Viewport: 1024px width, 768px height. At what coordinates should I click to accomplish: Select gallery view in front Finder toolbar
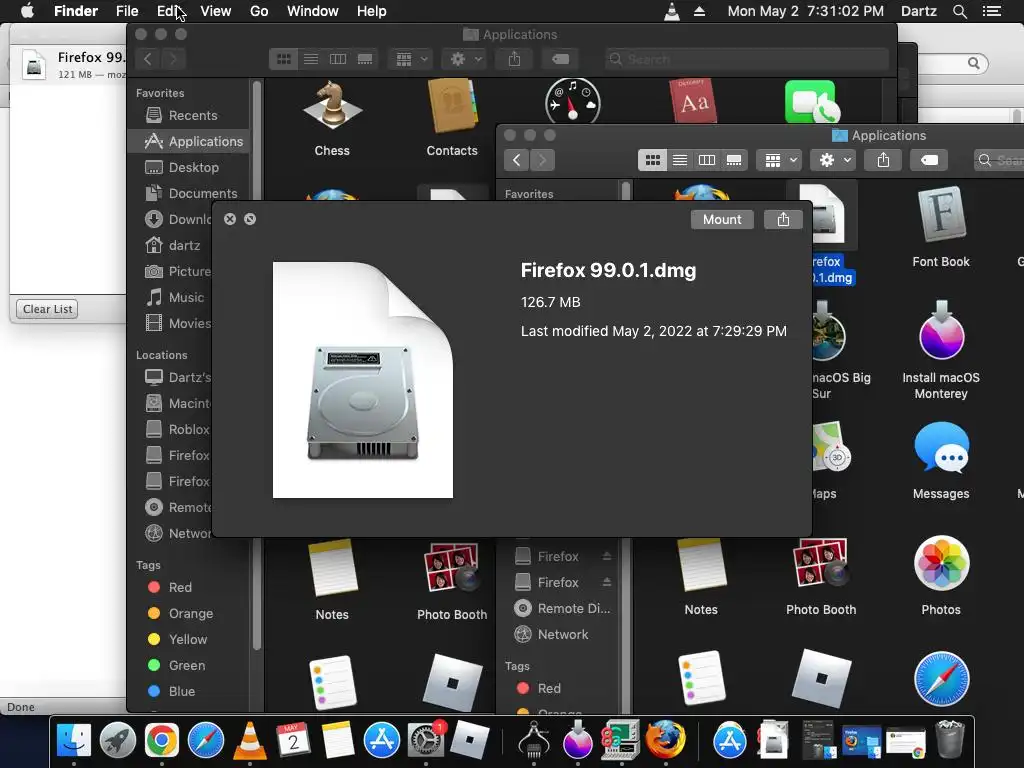[x=734, y=160]
